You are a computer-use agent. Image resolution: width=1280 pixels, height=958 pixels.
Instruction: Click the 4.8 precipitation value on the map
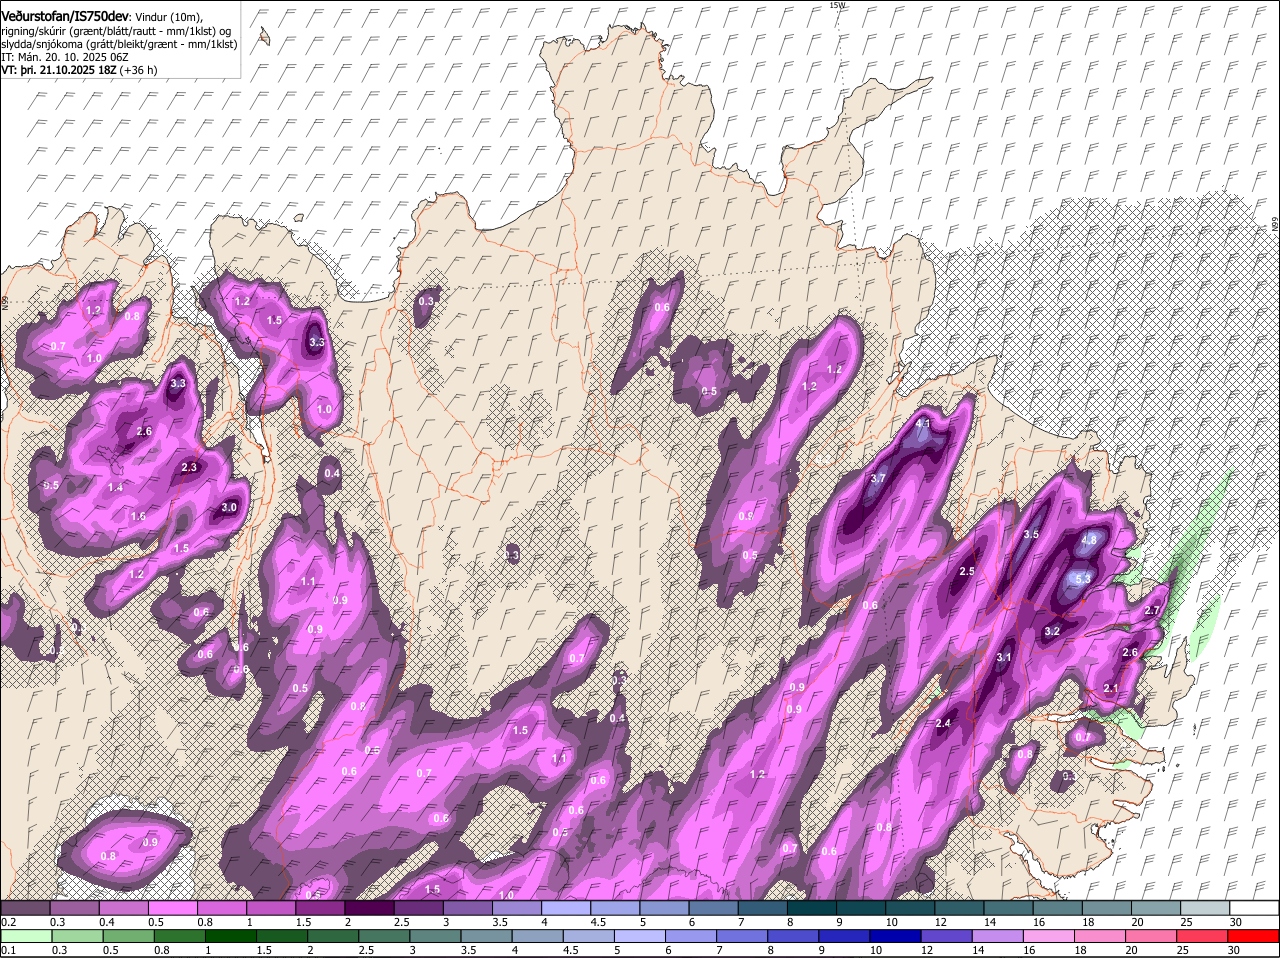[1089, 540]
